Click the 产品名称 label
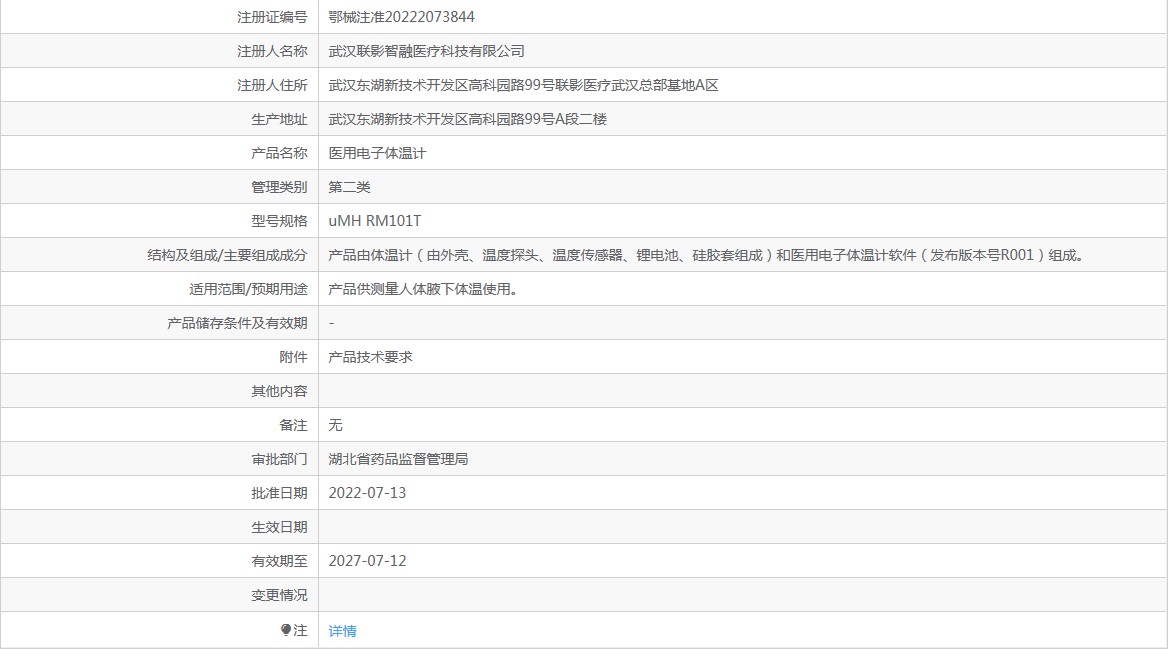Image resolution: width=1169 pixels, height=656 pixels. [279, 154]
